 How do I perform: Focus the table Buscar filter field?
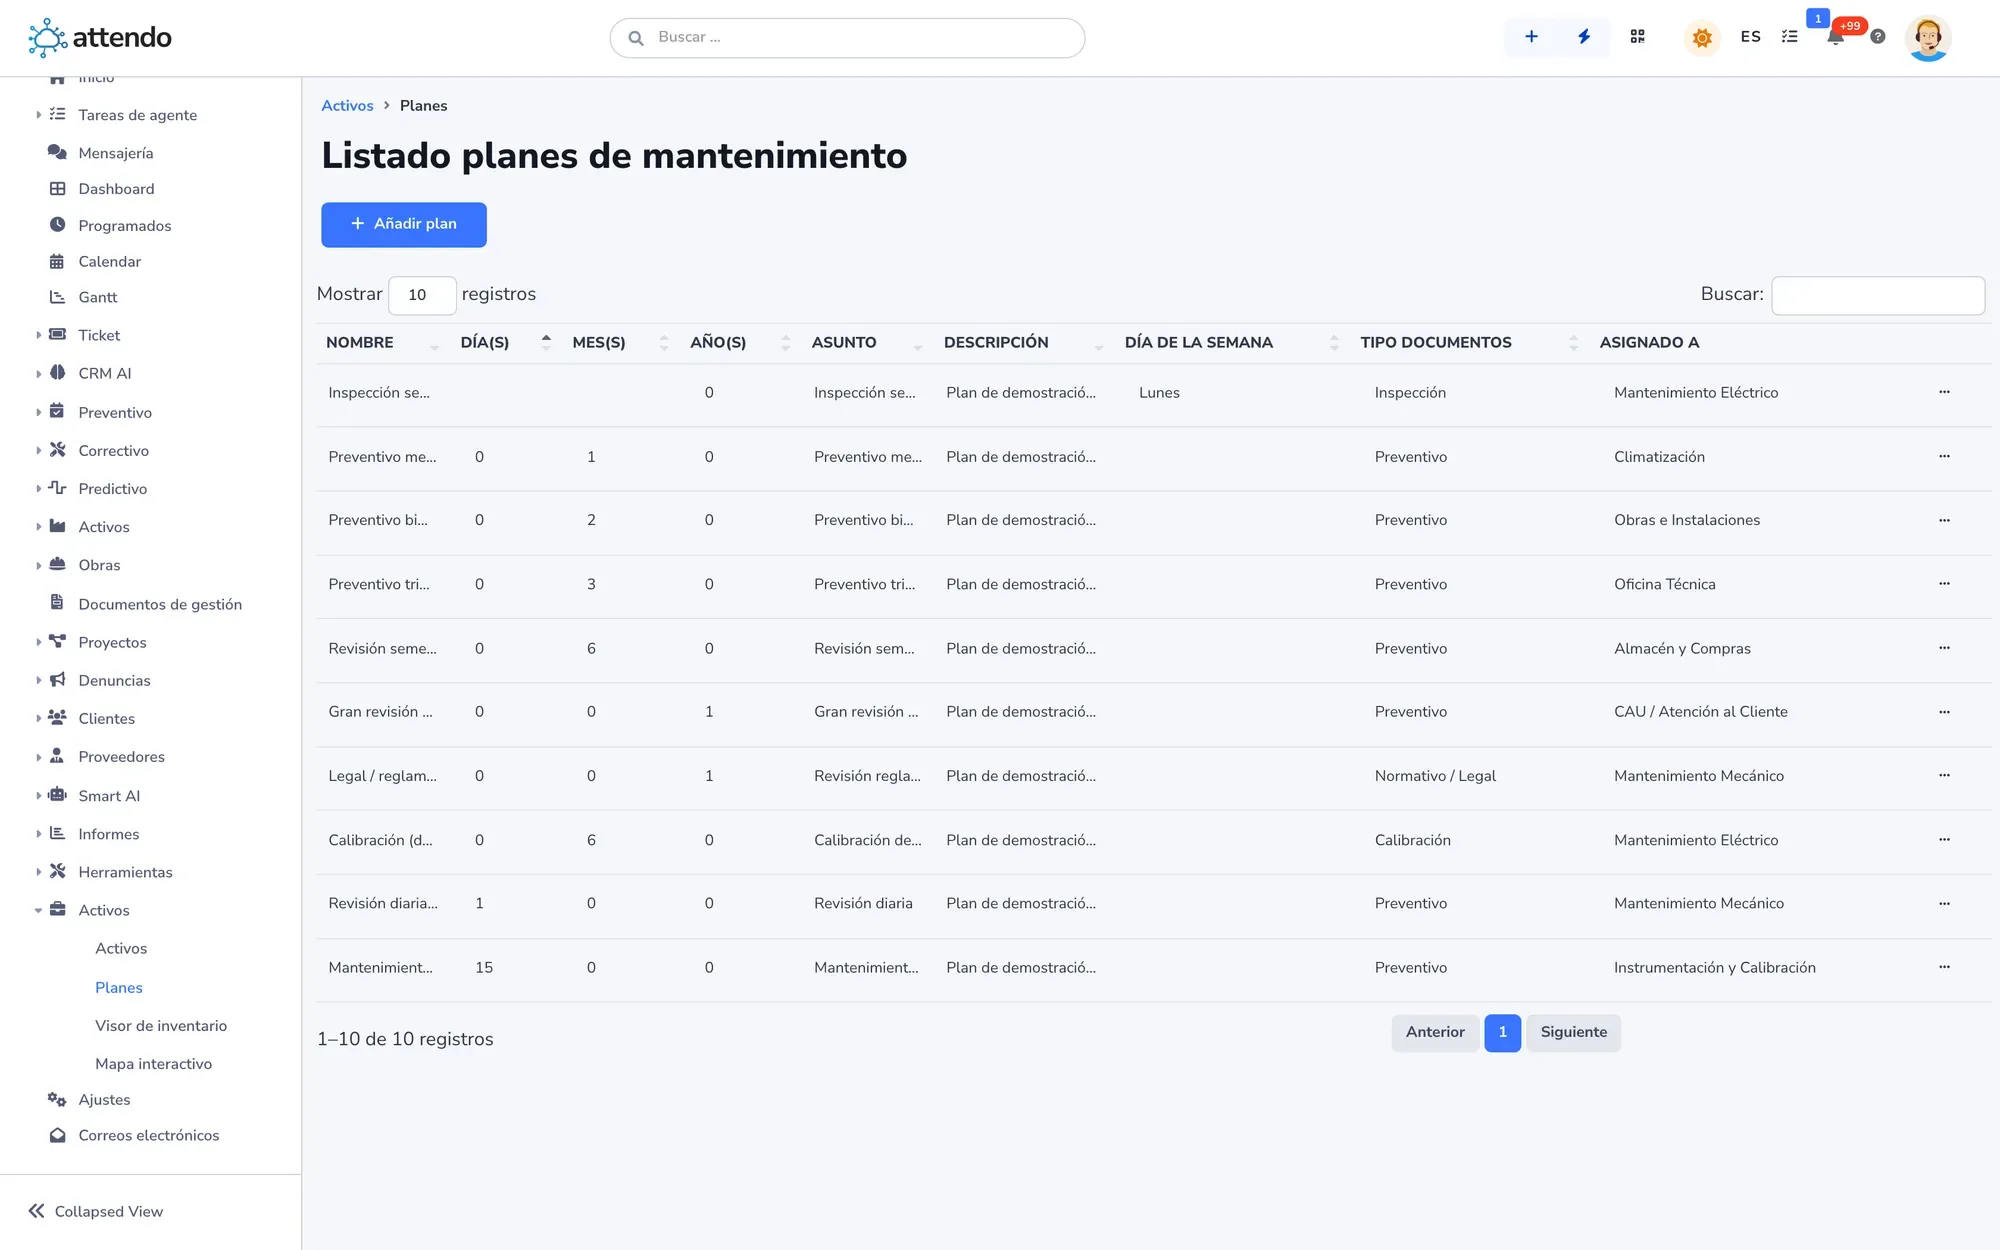1878,295
